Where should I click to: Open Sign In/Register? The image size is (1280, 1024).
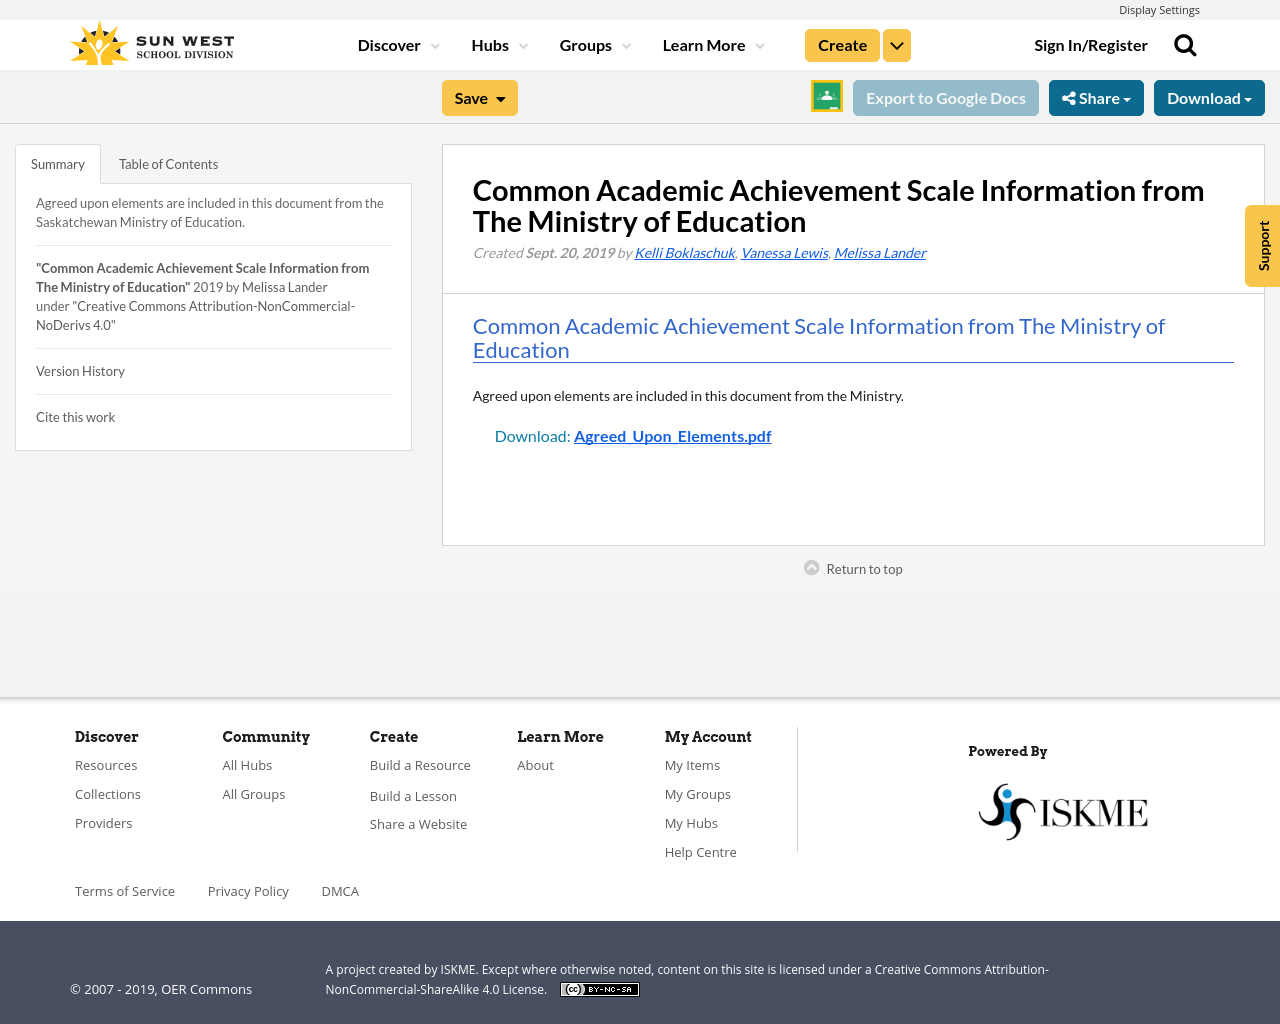click(x=1090, y=44)
